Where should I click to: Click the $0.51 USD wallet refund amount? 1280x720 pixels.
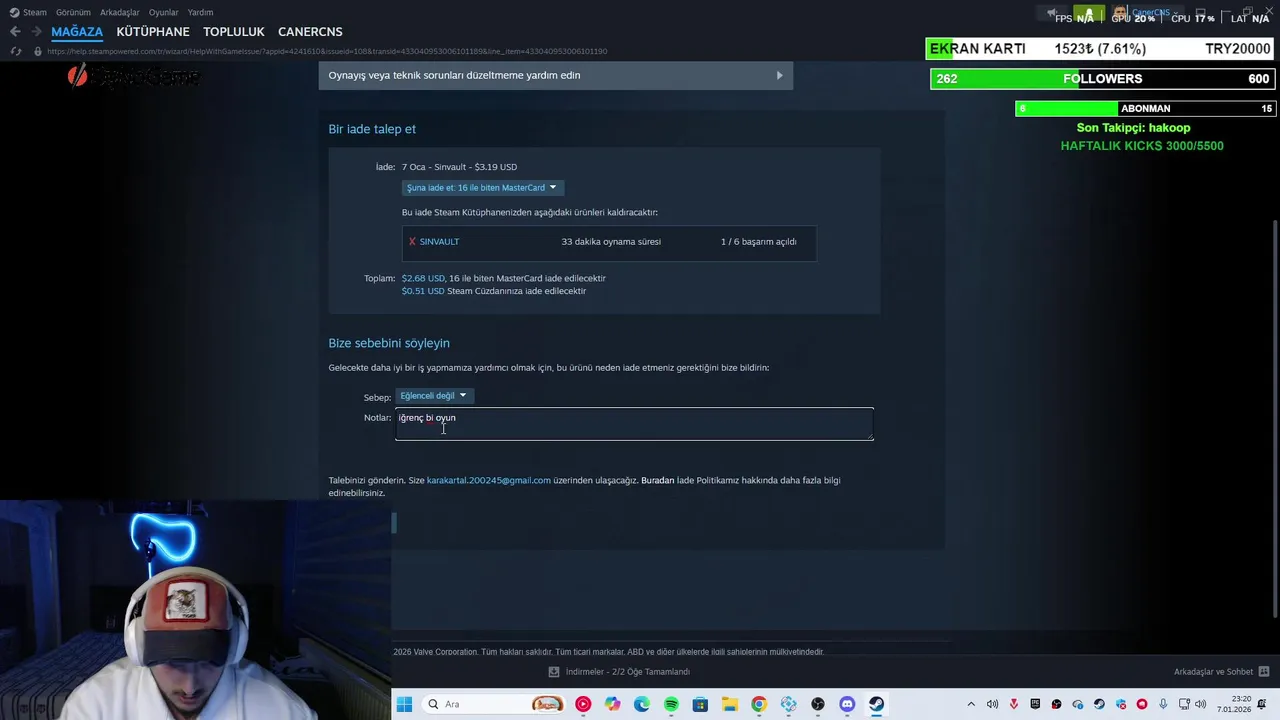click(x=423, y=291)
